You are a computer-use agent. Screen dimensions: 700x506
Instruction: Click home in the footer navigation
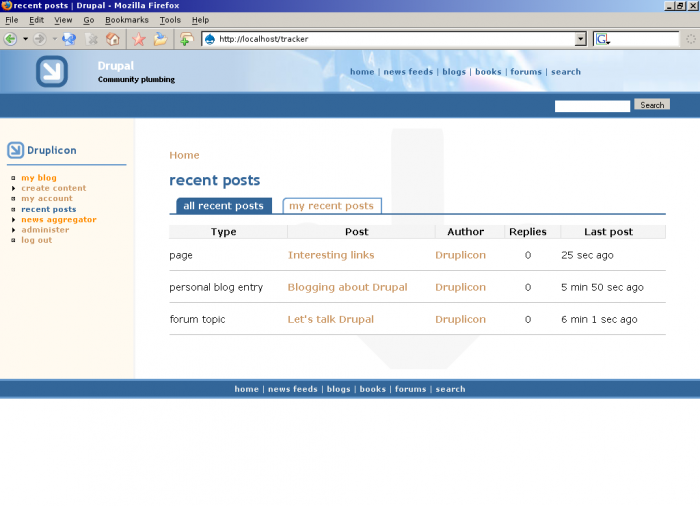click(x=246, y=389)
